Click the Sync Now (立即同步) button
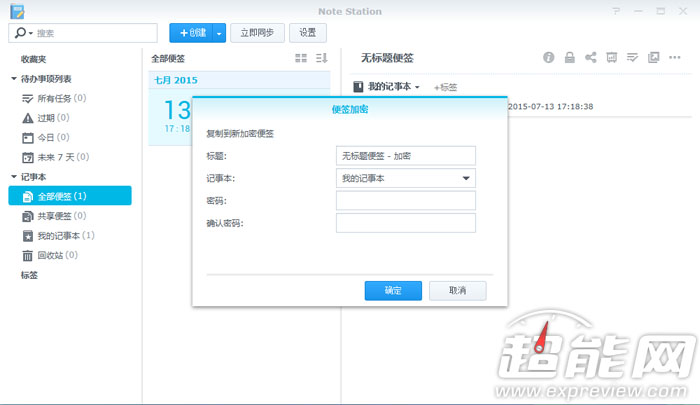 tap(257, 33)
